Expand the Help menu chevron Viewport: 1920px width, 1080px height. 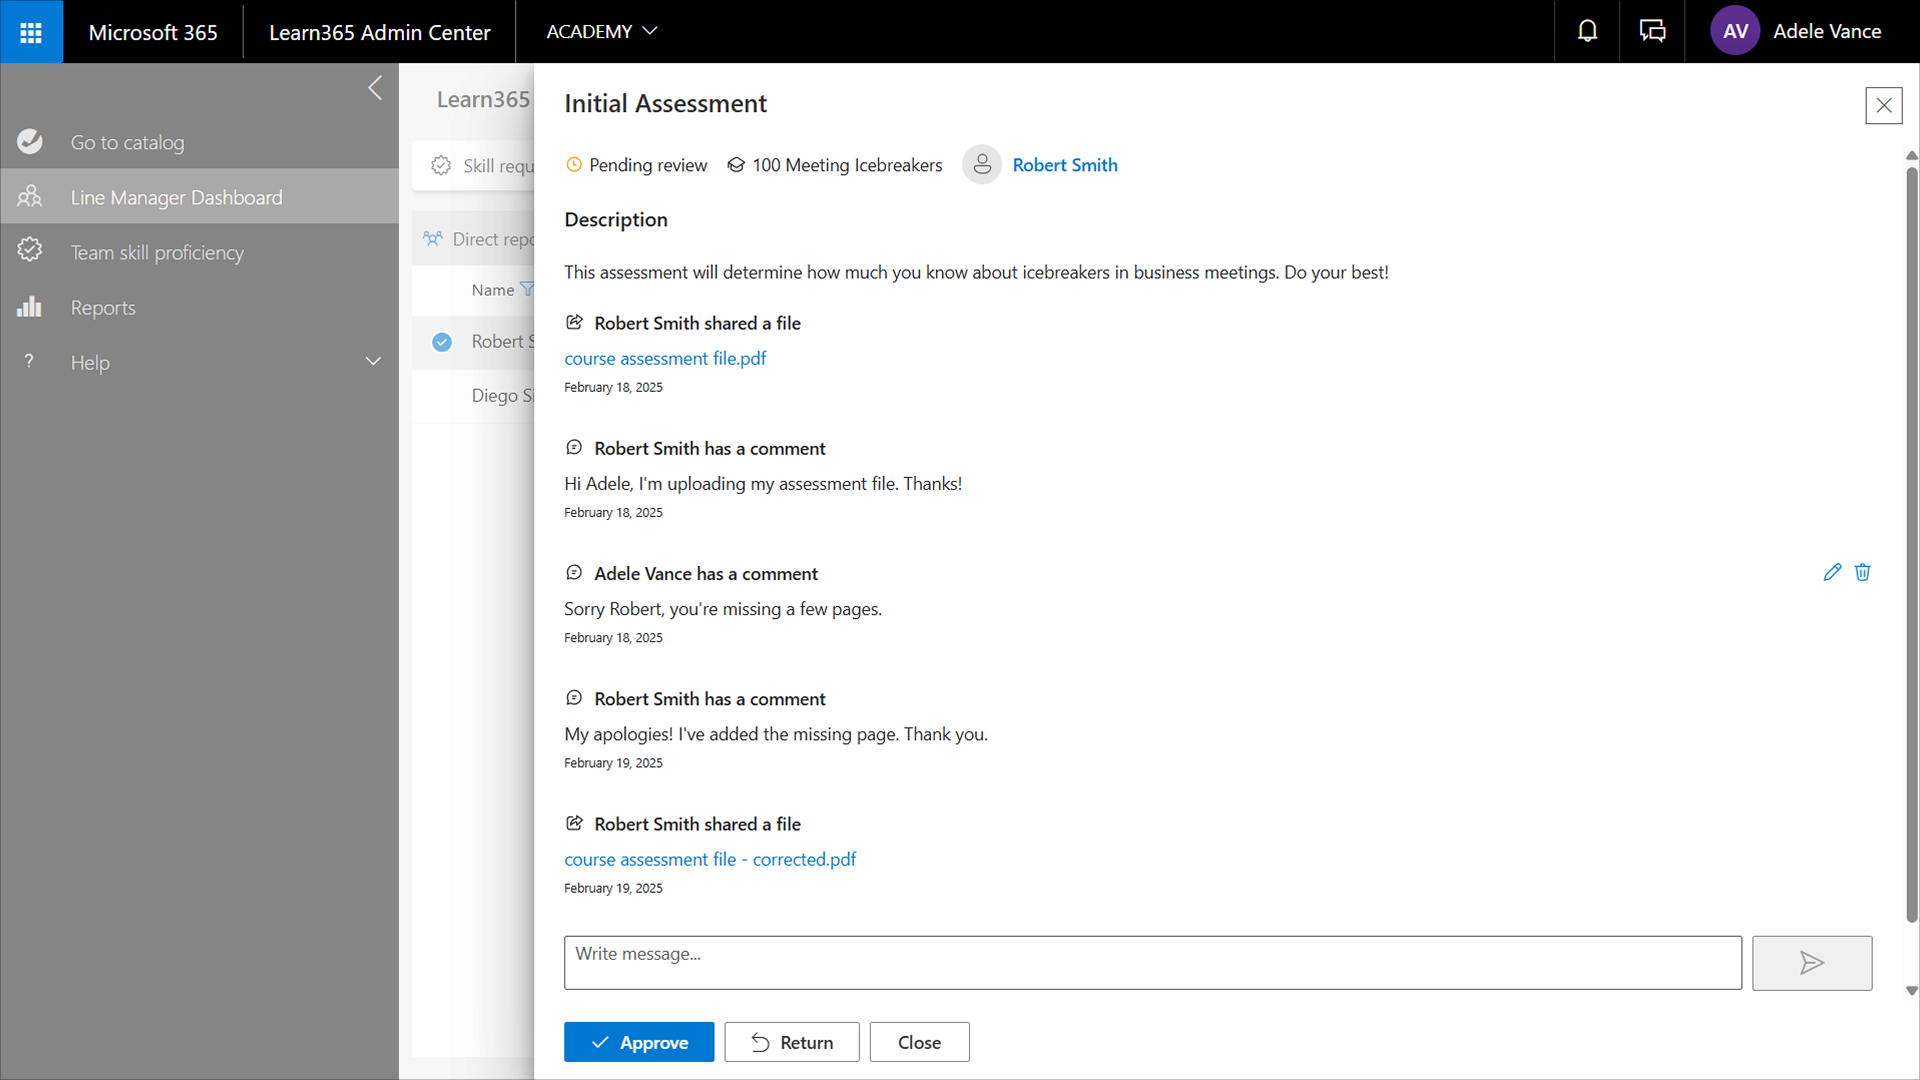pos(373,362)
